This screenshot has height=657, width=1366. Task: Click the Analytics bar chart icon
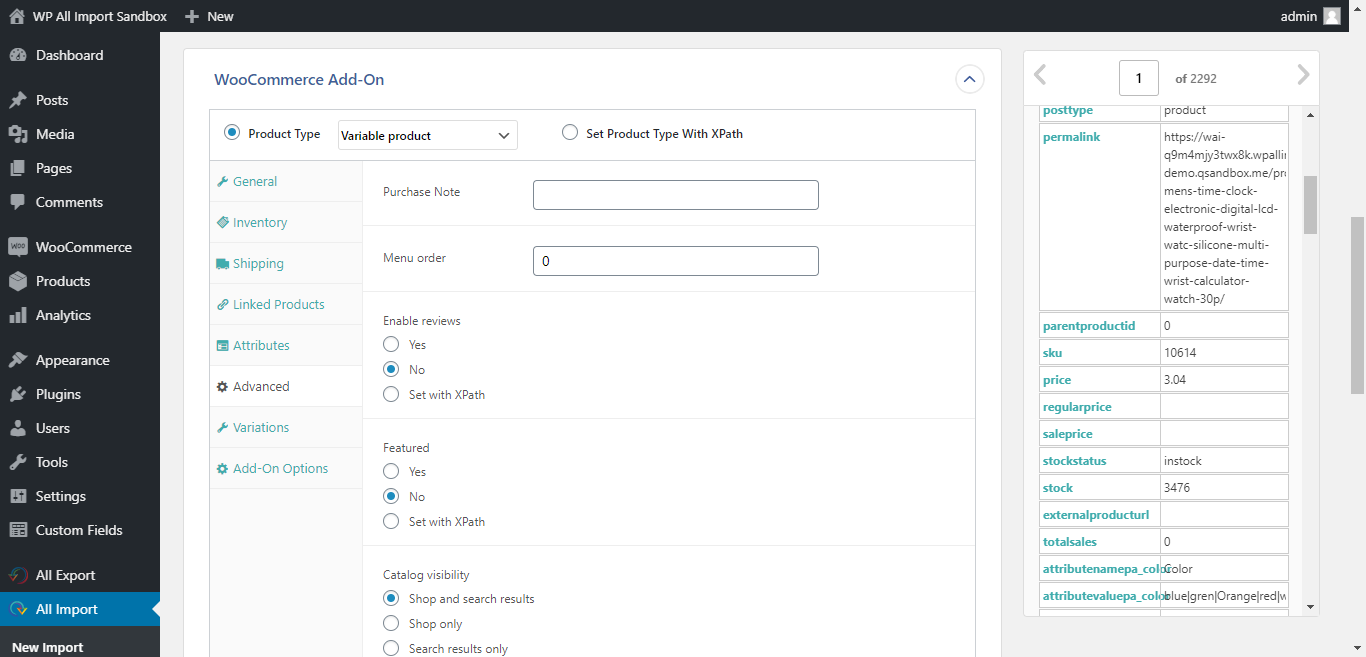pyautogui.click(x=18, y=315)
